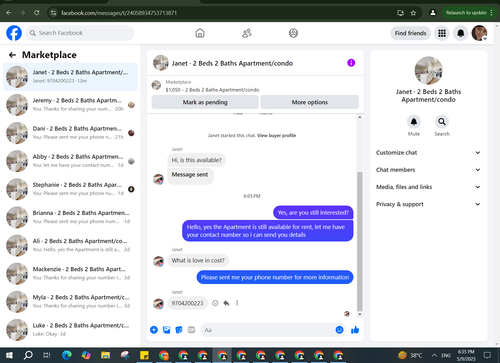Open the Friends icon in top navigation

(x=247, y=33)
